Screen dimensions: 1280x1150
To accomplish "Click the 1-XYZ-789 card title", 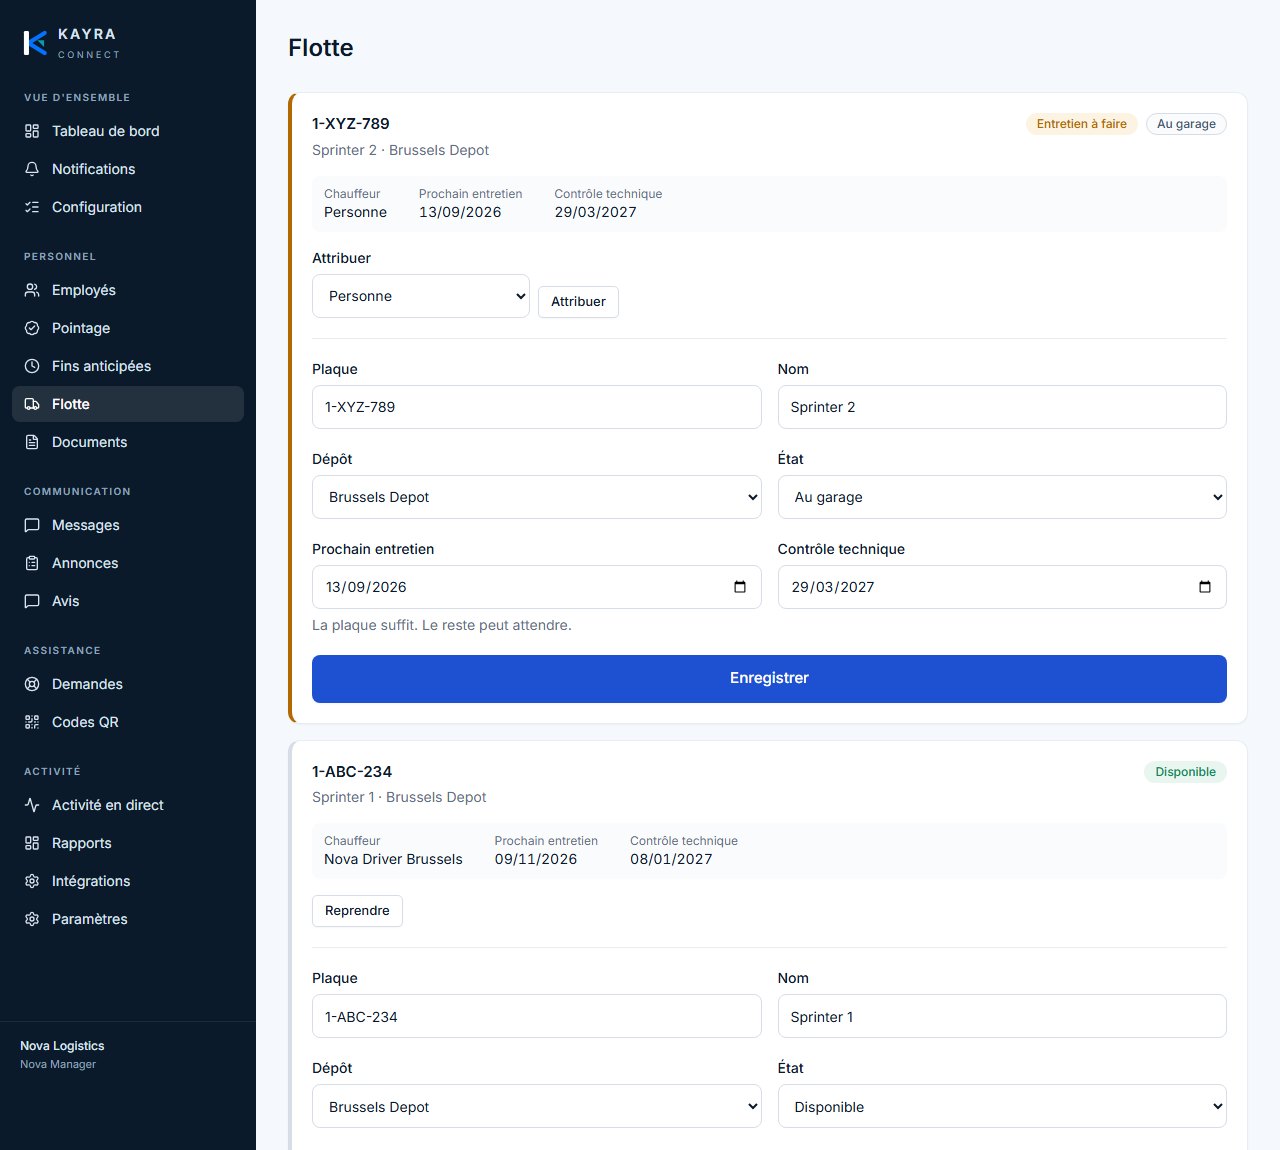I will [x=351, y=124].
